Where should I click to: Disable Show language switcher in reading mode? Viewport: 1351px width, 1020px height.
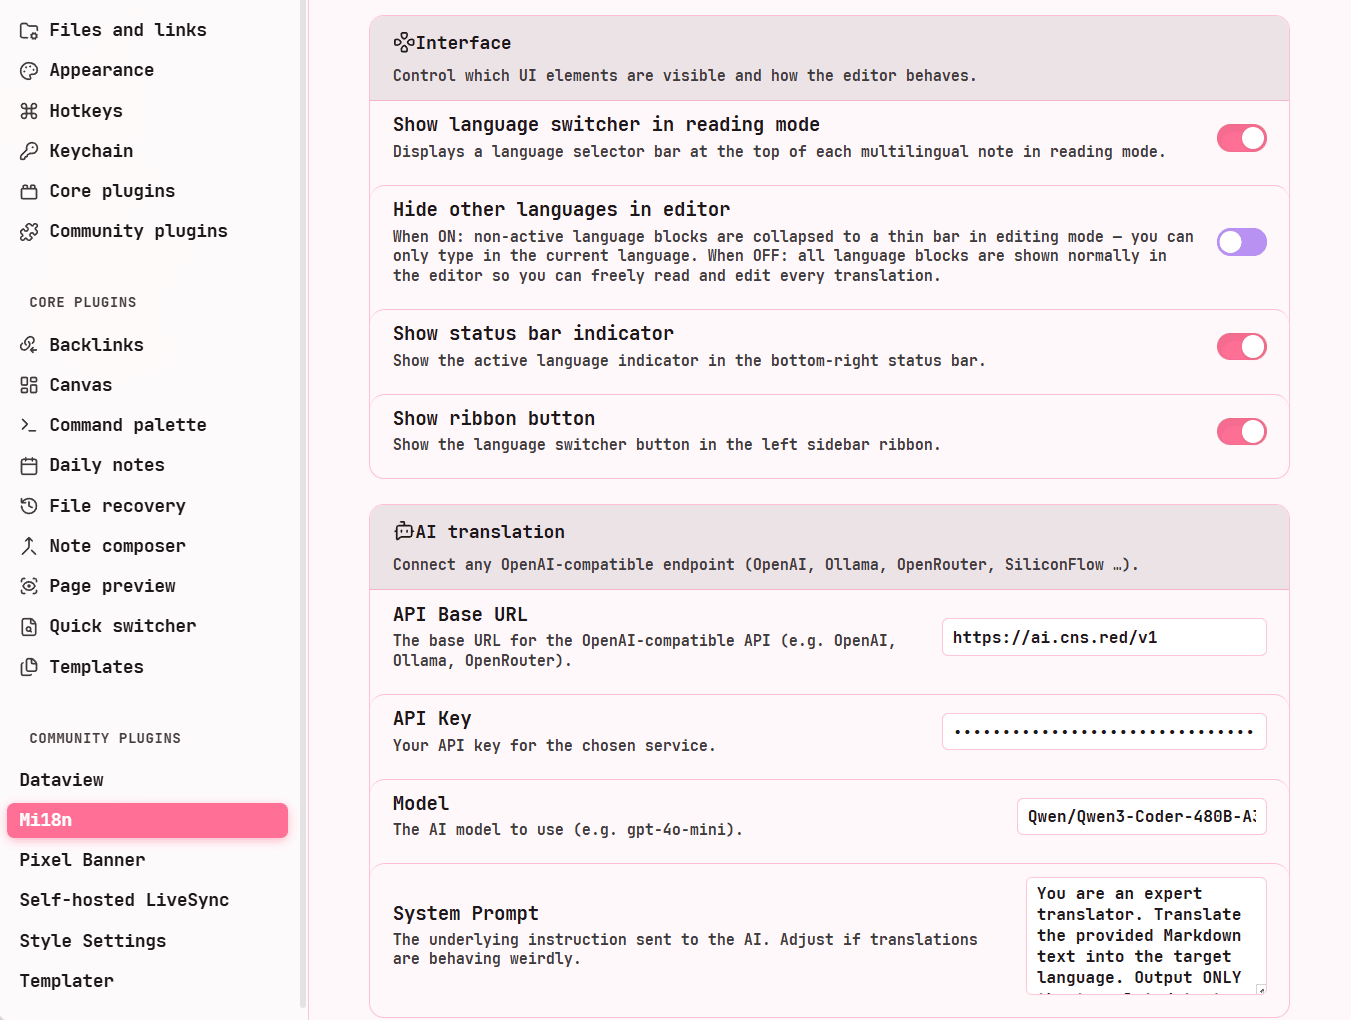[x=1241, y=138]
